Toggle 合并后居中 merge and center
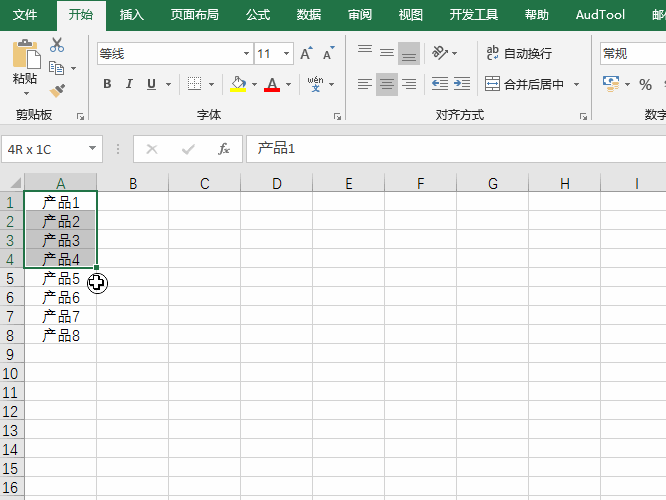666x500 pixels. tap(525, 84)
